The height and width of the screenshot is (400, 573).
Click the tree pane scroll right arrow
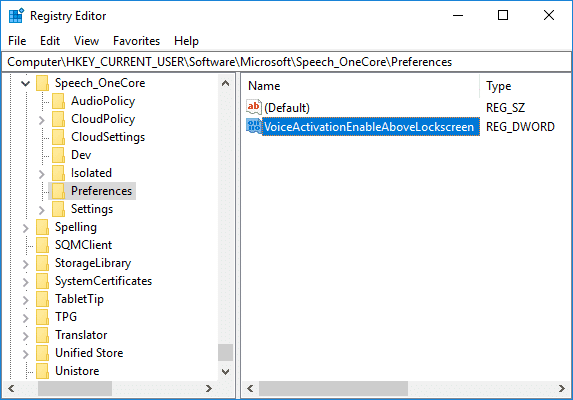coord(209,388)
